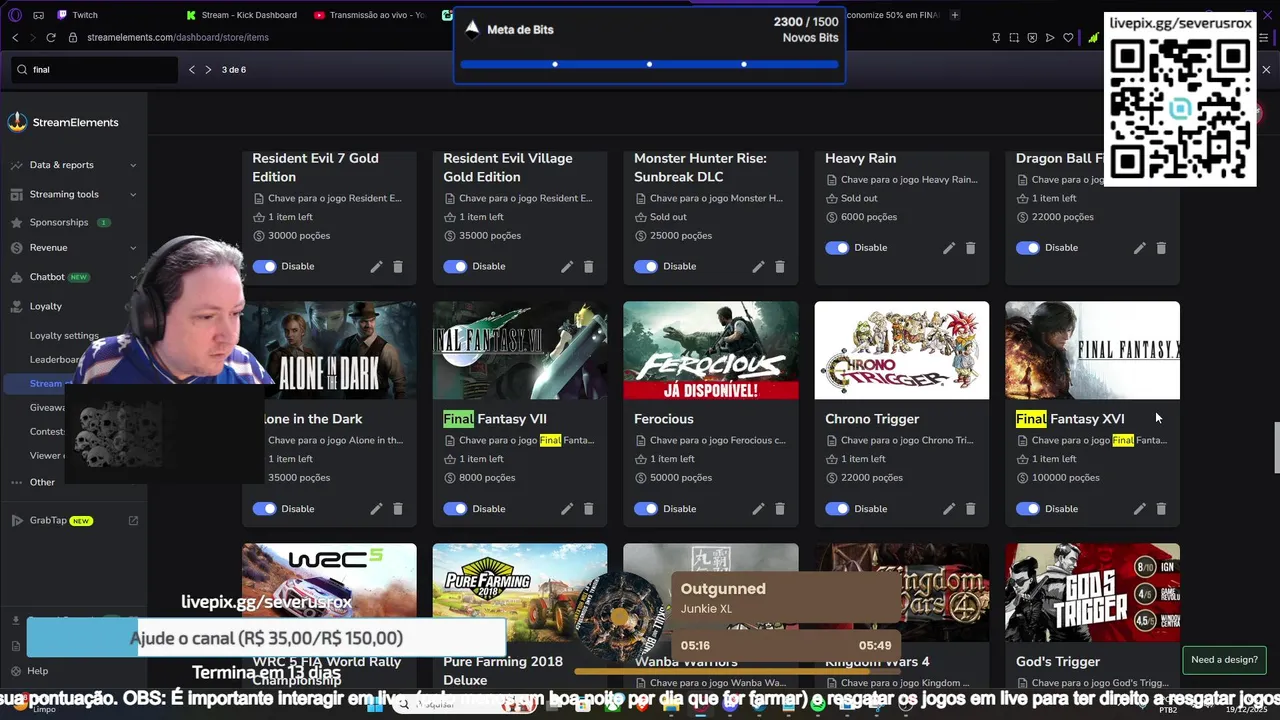Open the Other sidebar section
Viewport: 1280px width, 720px height.
42,482
